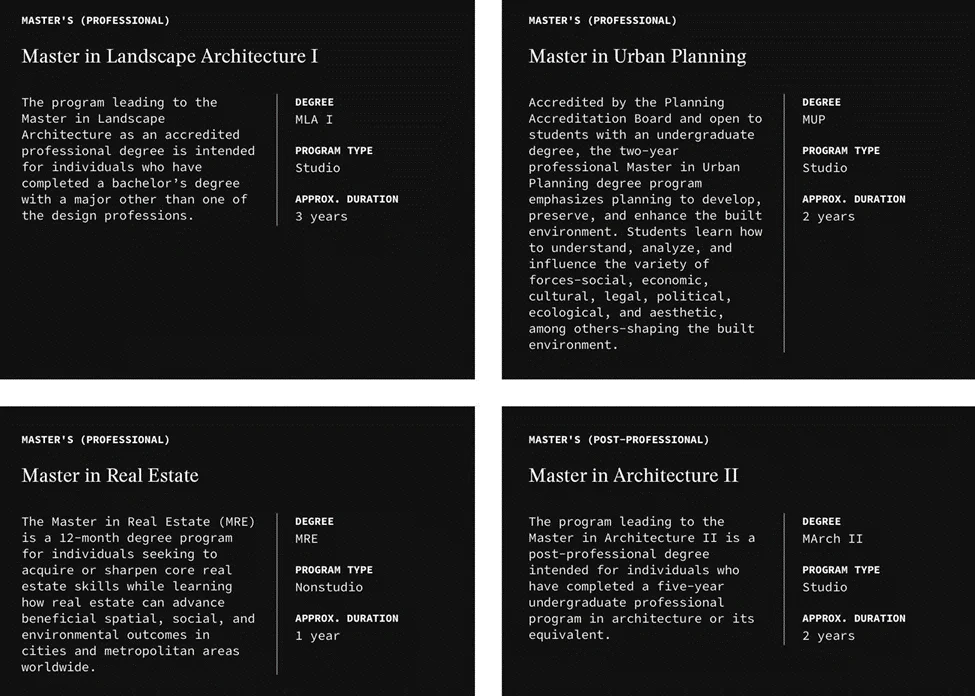Viewport: 975px width, 696px height.
Task: Click Urban Planning program description paragraph
Action: (645, 223)
